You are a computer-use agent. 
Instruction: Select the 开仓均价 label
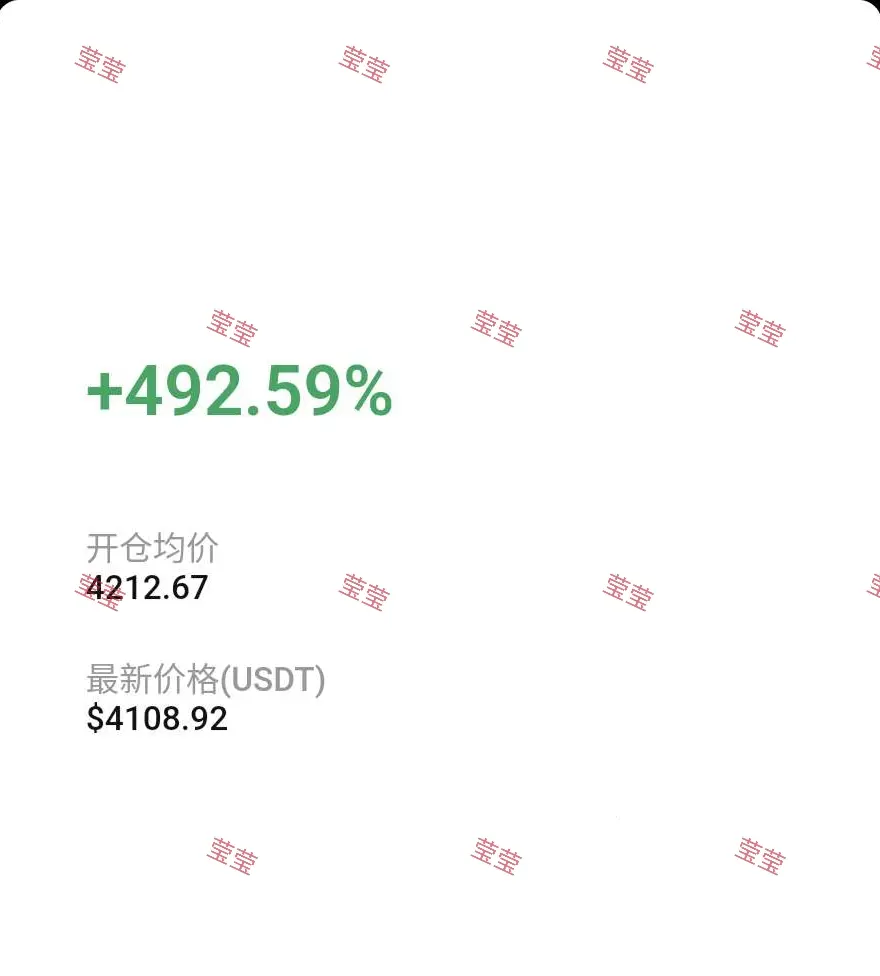tap(152, 548)
